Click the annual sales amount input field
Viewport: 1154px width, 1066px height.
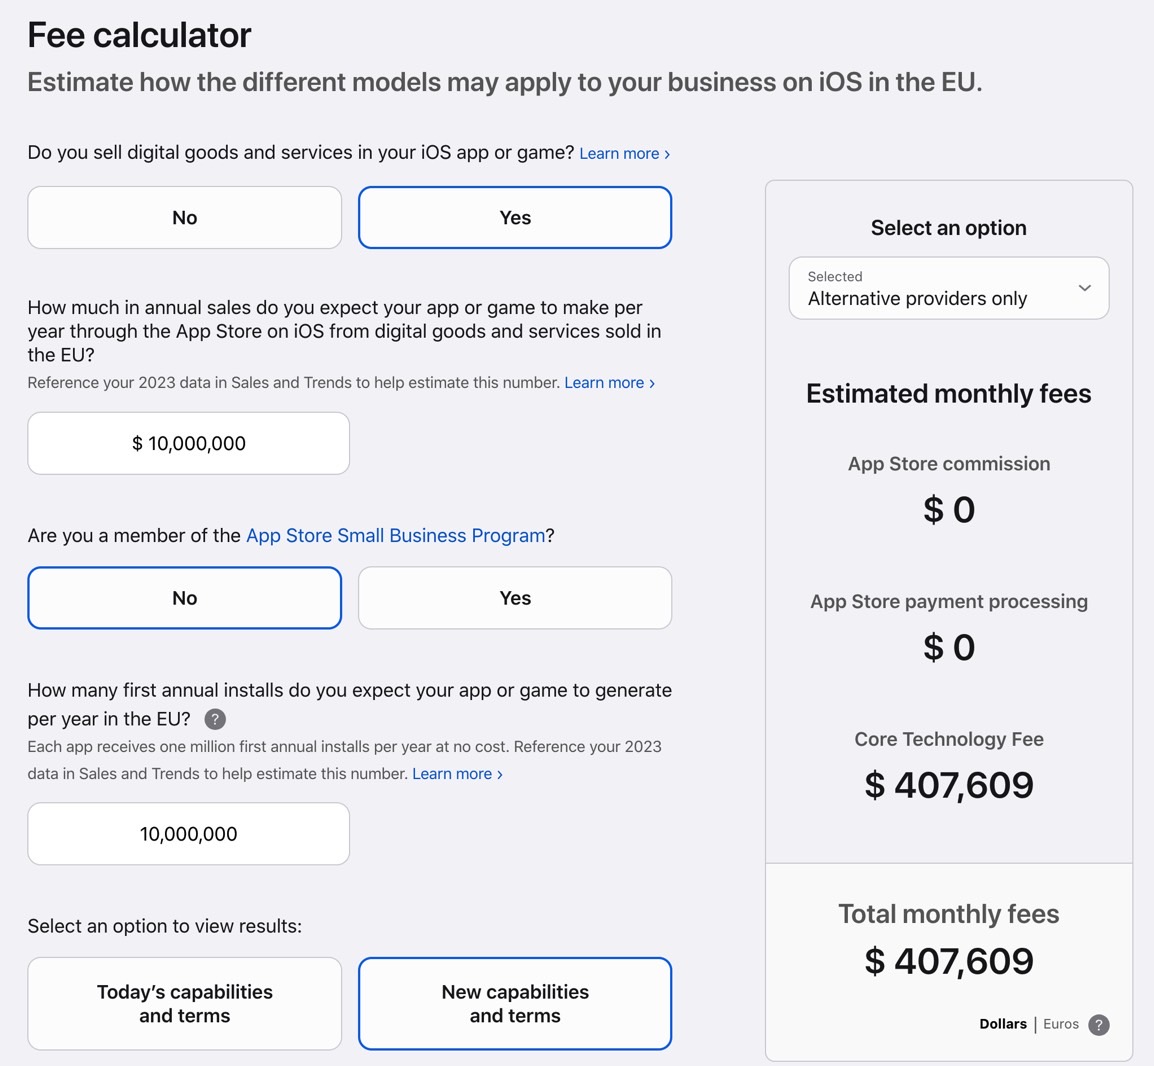[x=188, y=443]
